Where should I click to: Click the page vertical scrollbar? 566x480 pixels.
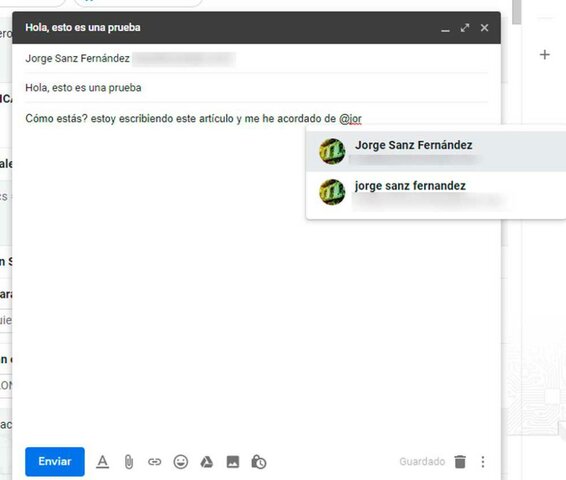pos(517,12)
